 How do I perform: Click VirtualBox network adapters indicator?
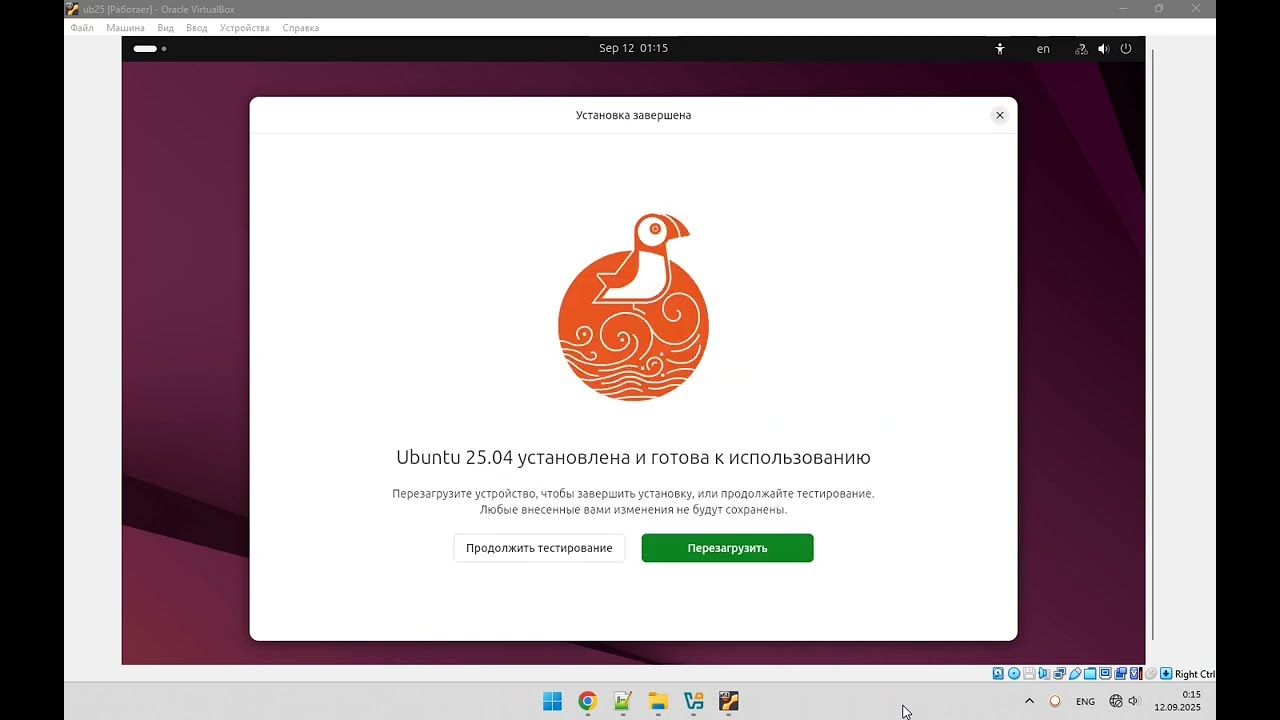[1060, 674]
